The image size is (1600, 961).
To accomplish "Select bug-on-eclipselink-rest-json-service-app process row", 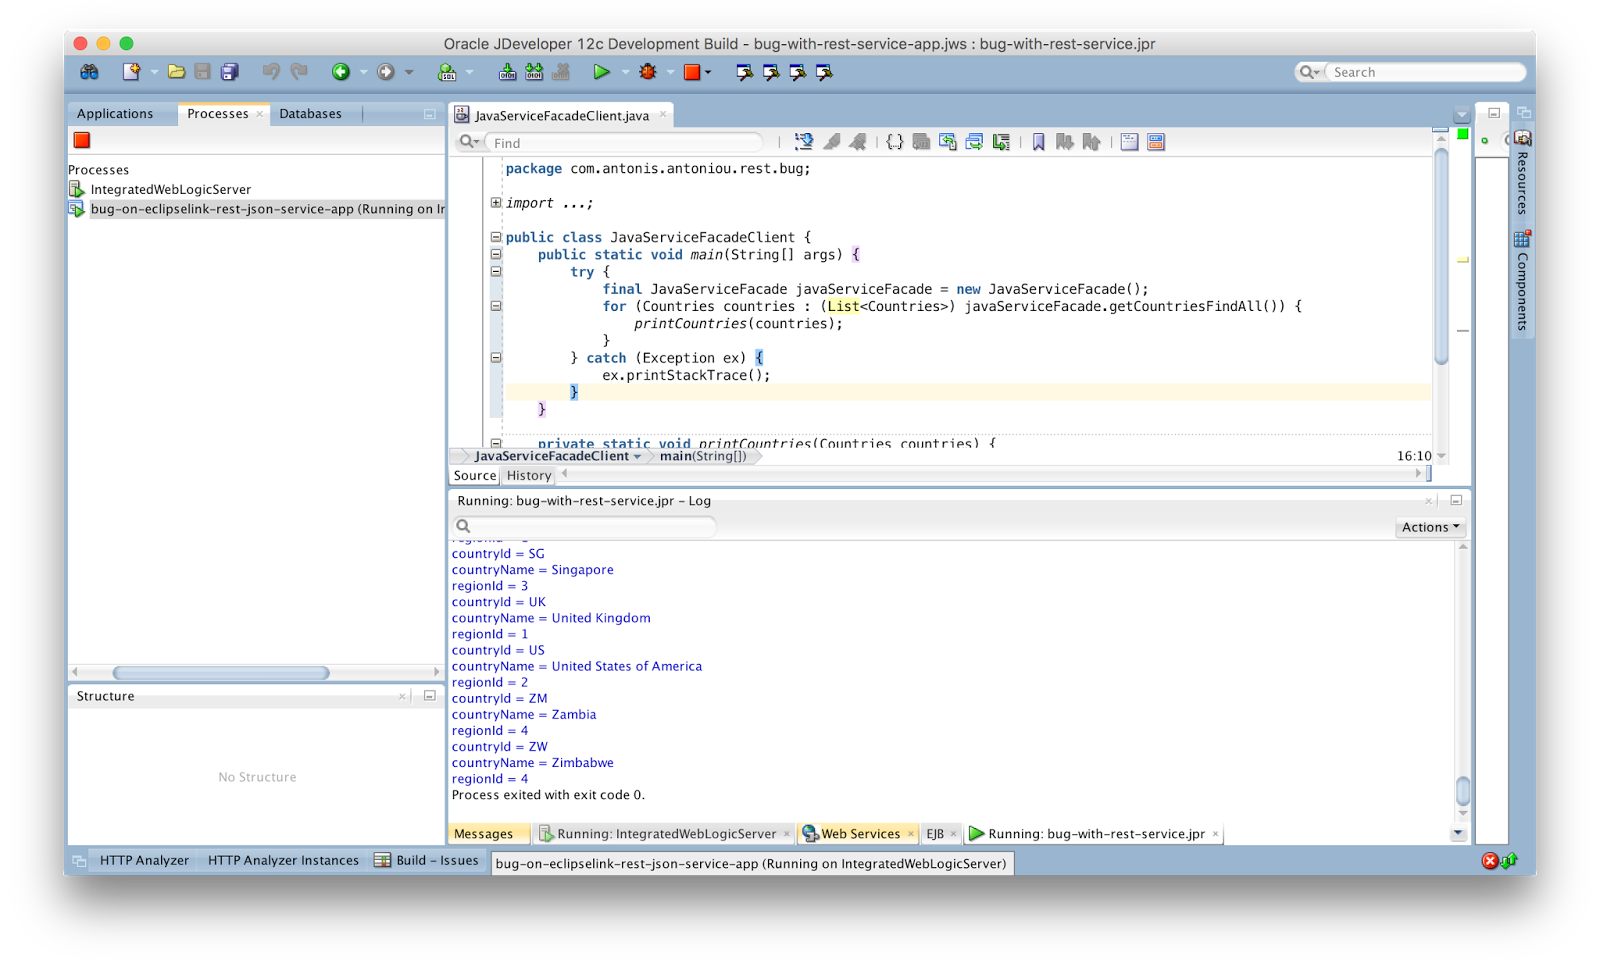I will (256, 209).
